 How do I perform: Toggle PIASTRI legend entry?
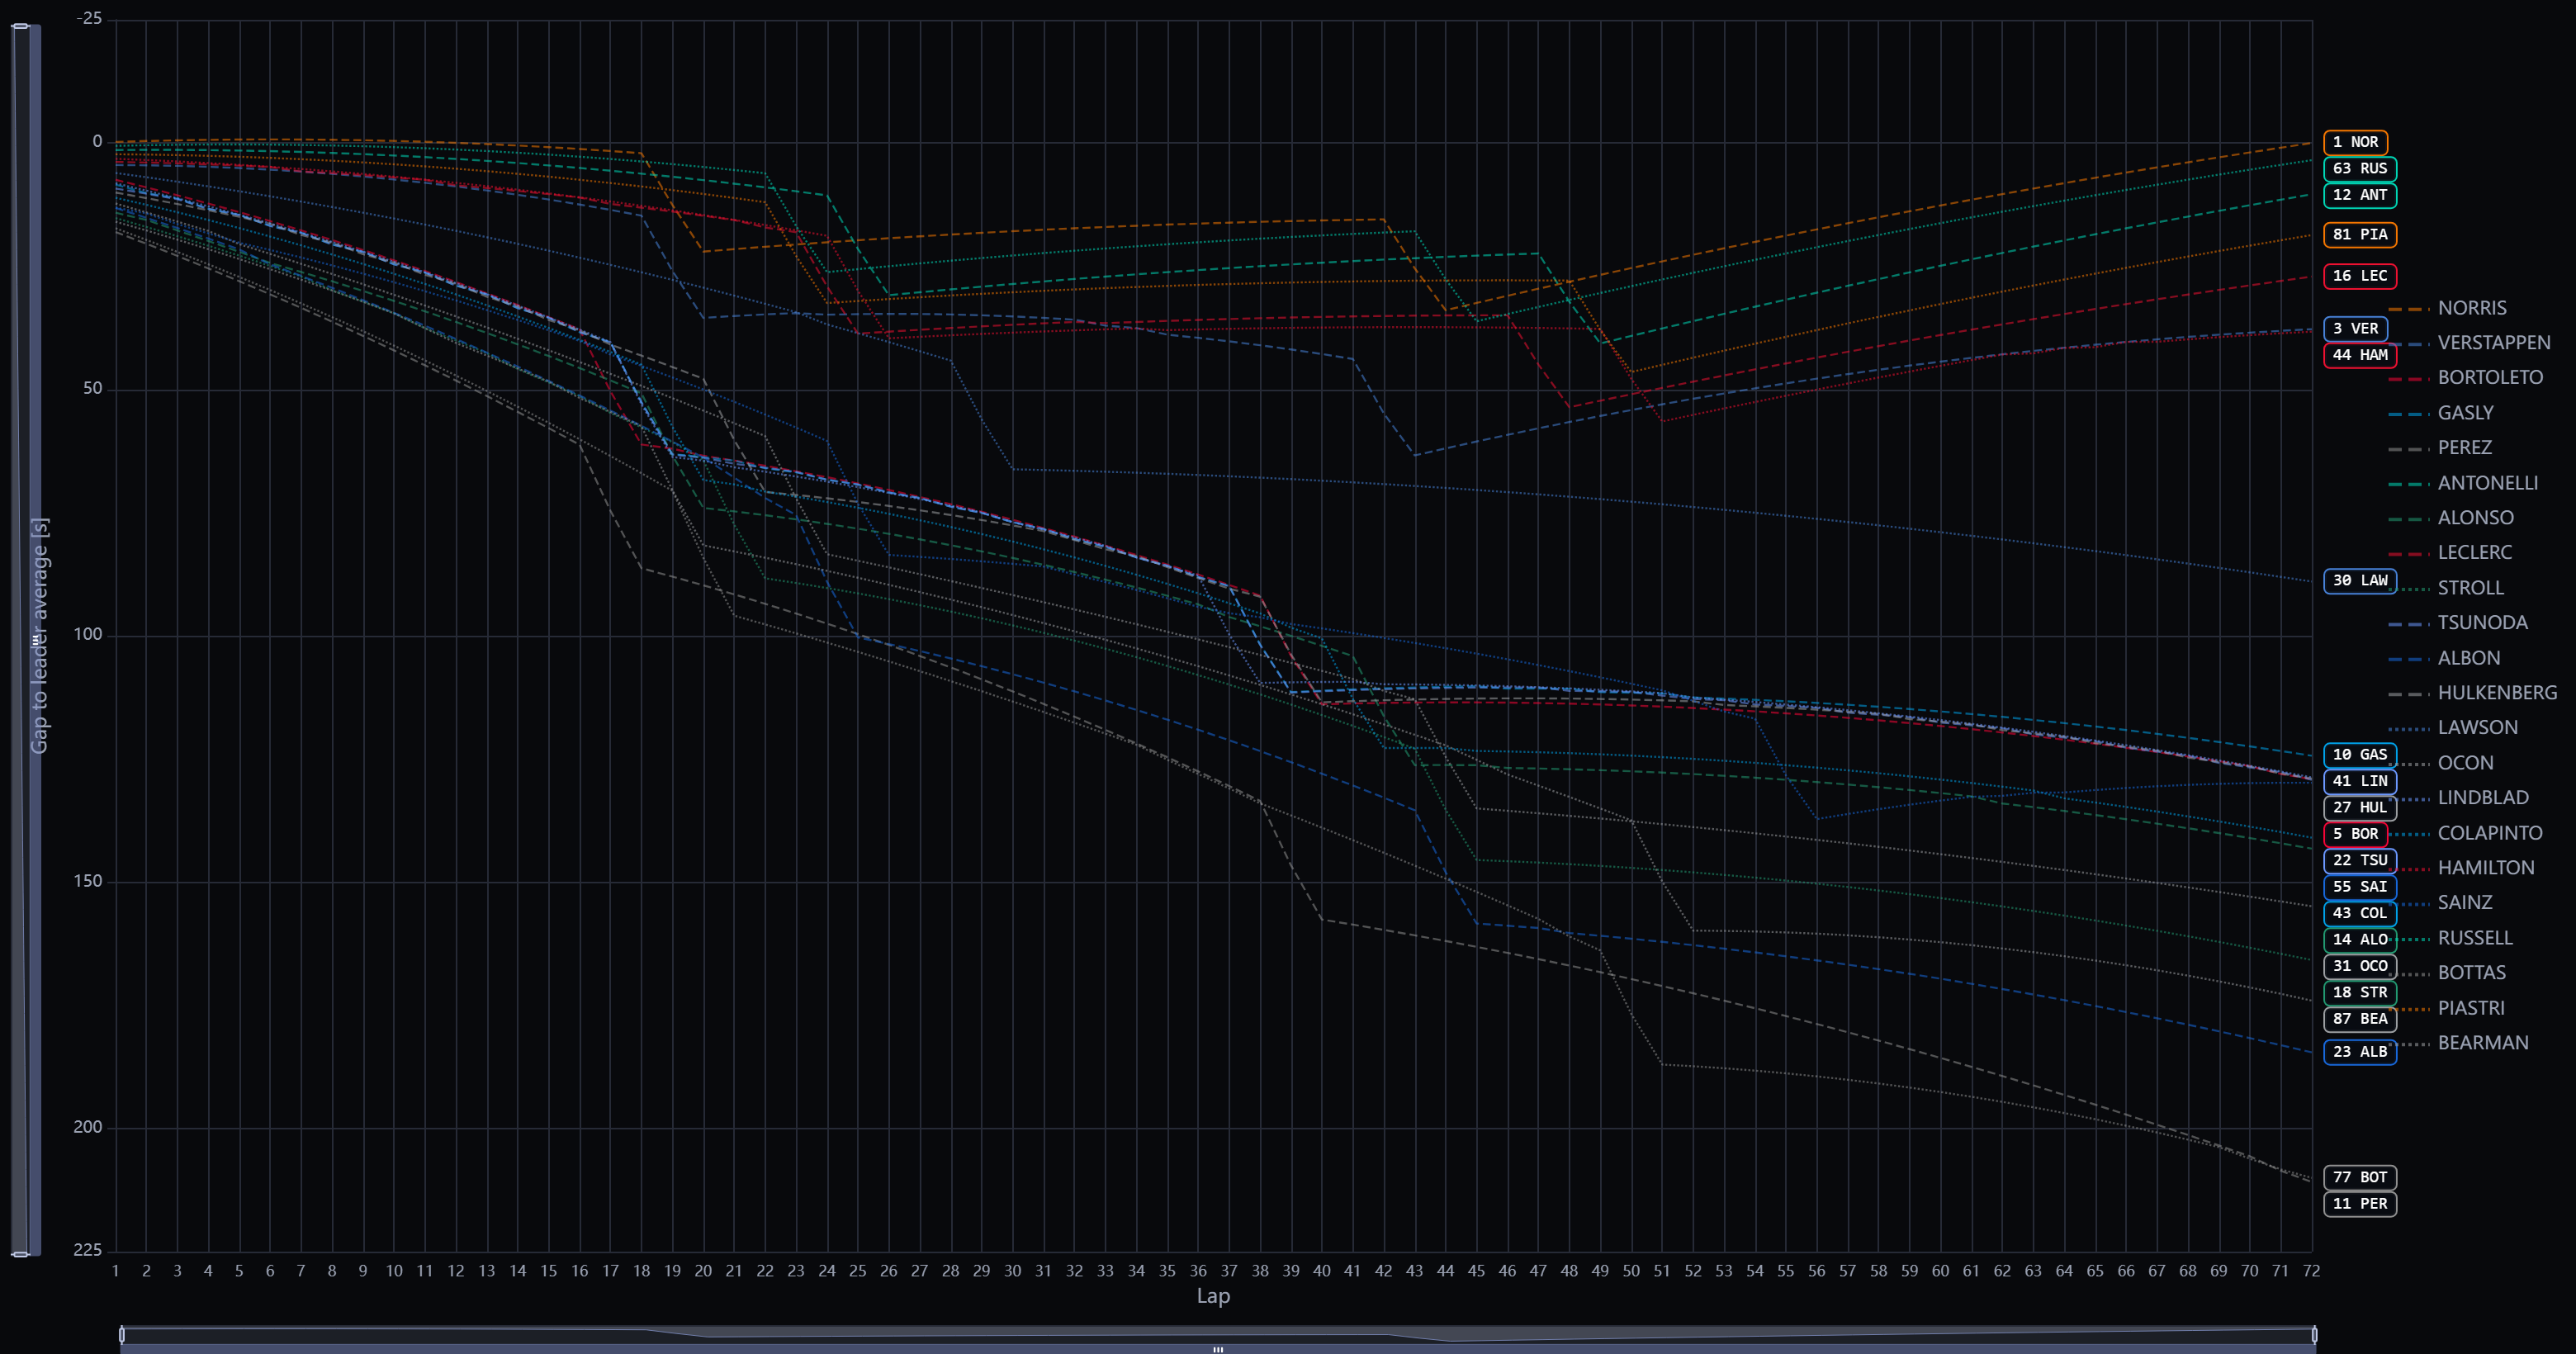(x=2446, y=1008)
